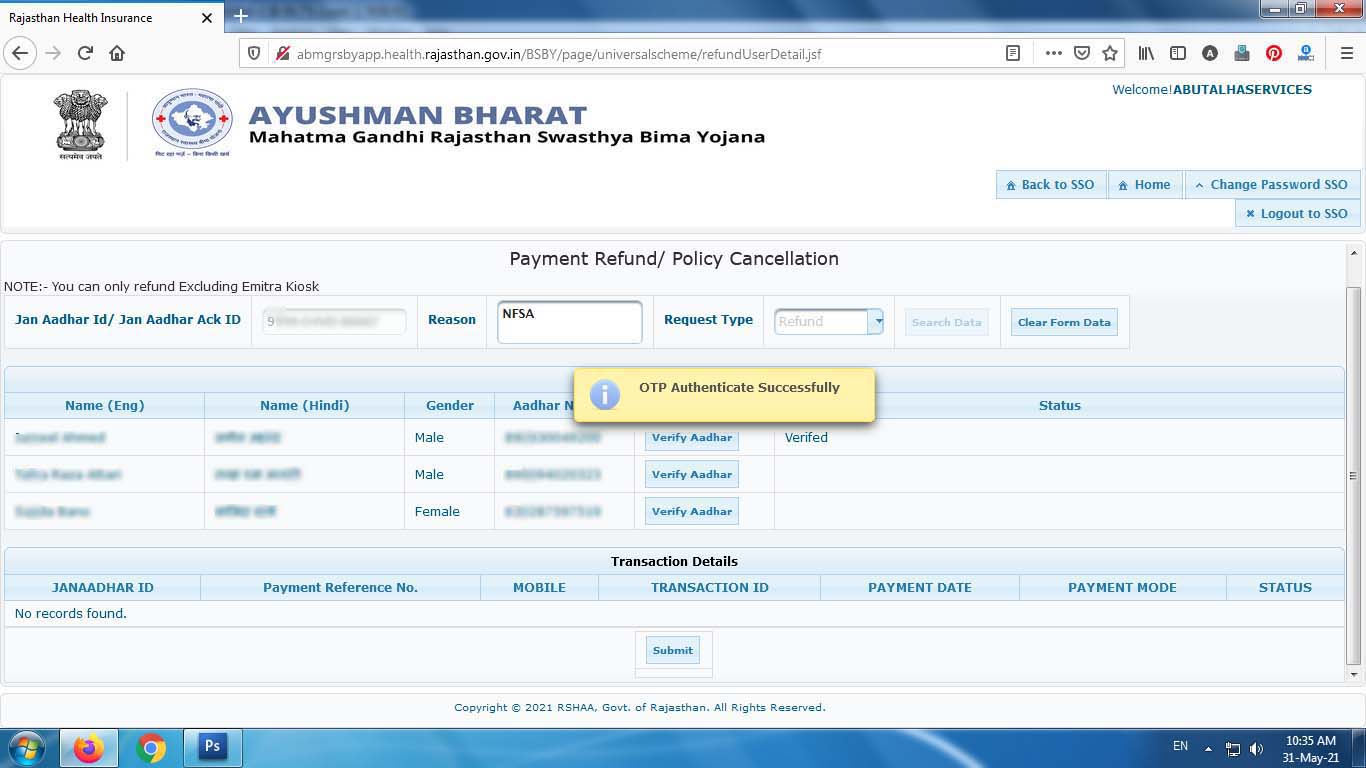Click 'No records found.' text
This screenshot has width=1366, height=768.
(x=71, y=613)
